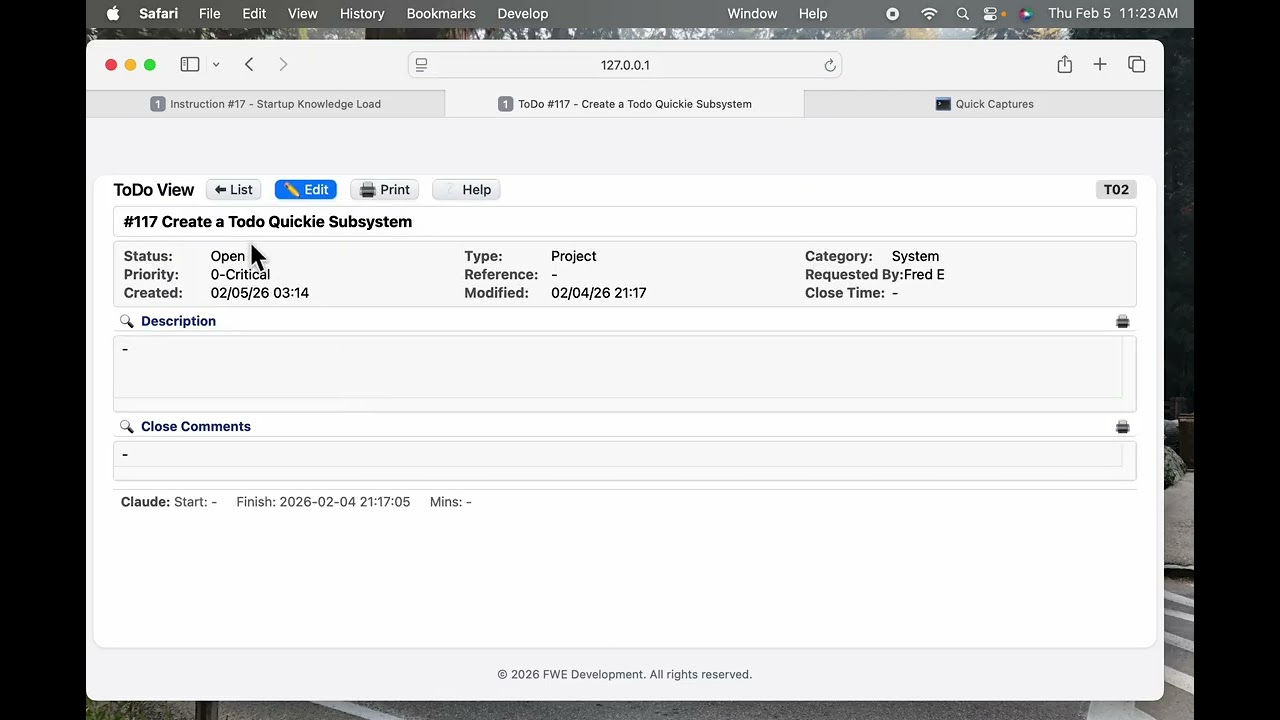Click the ToDo View heading

coord(154,190)
